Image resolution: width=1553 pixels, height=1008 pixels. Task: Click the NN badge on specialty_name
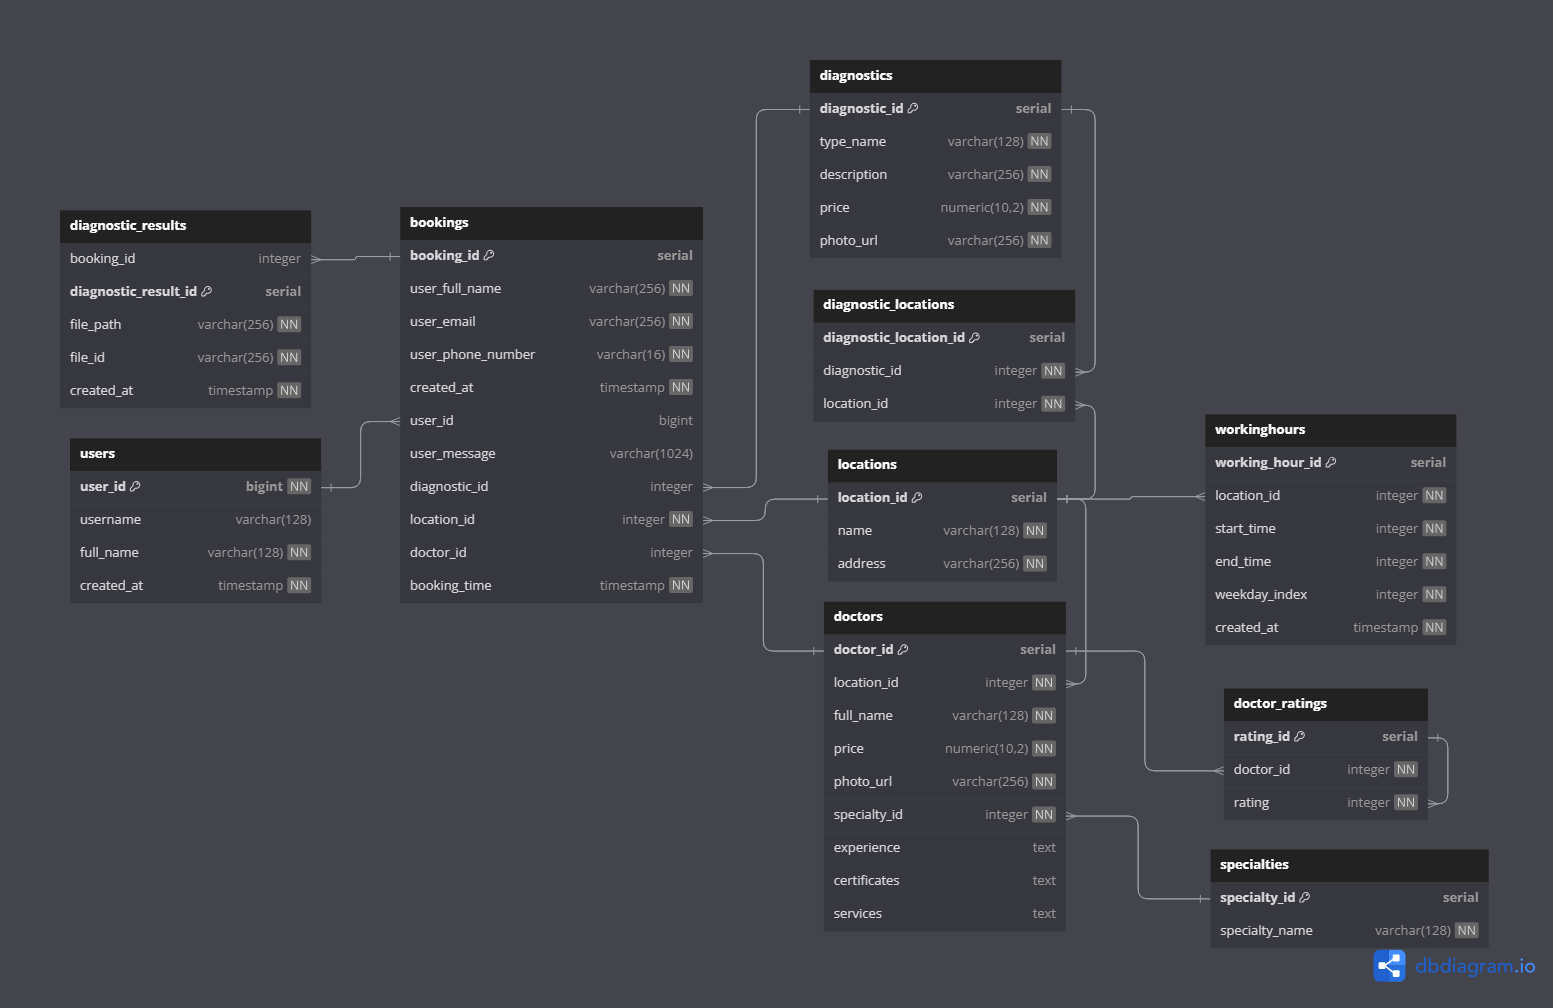(x=1467, y=931)
